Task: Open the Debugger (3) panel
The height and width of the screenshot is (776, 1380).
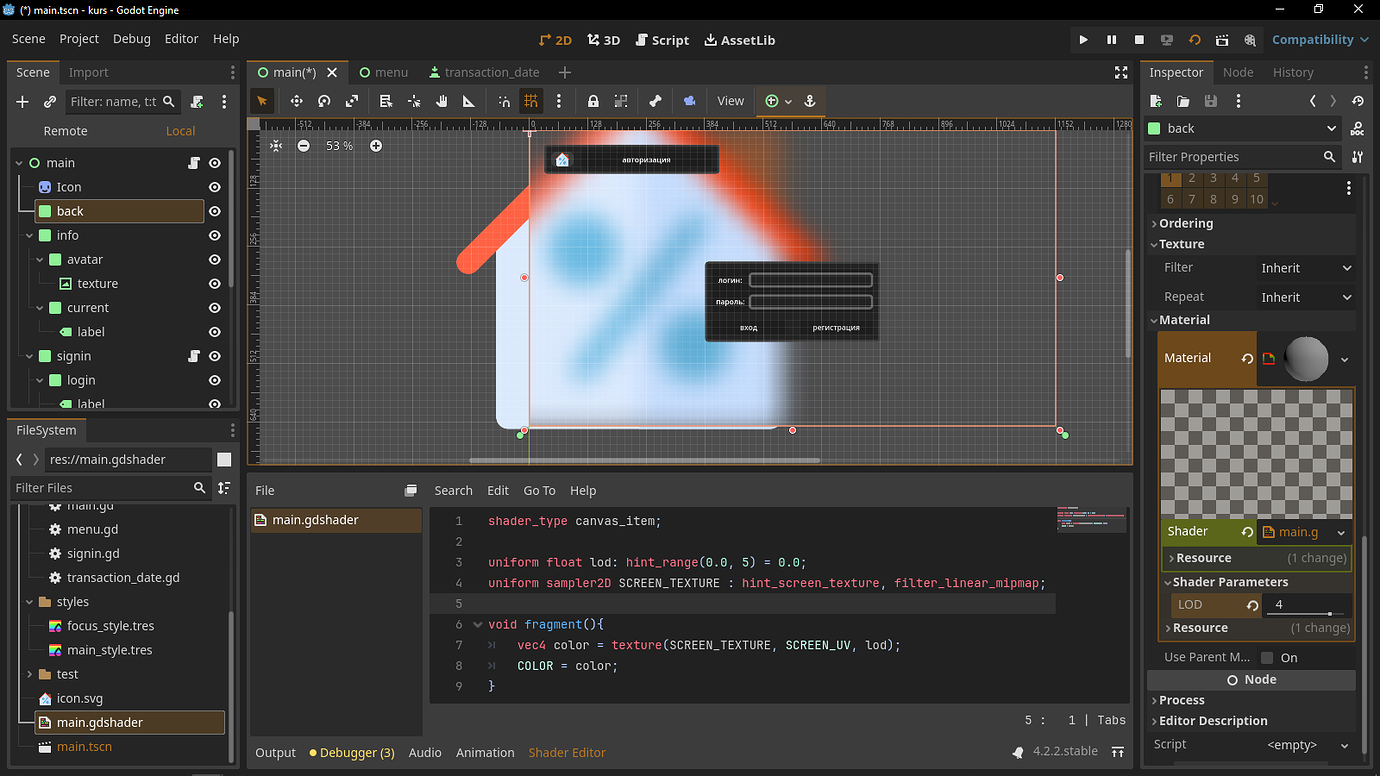Action: (x=352, y=752)
